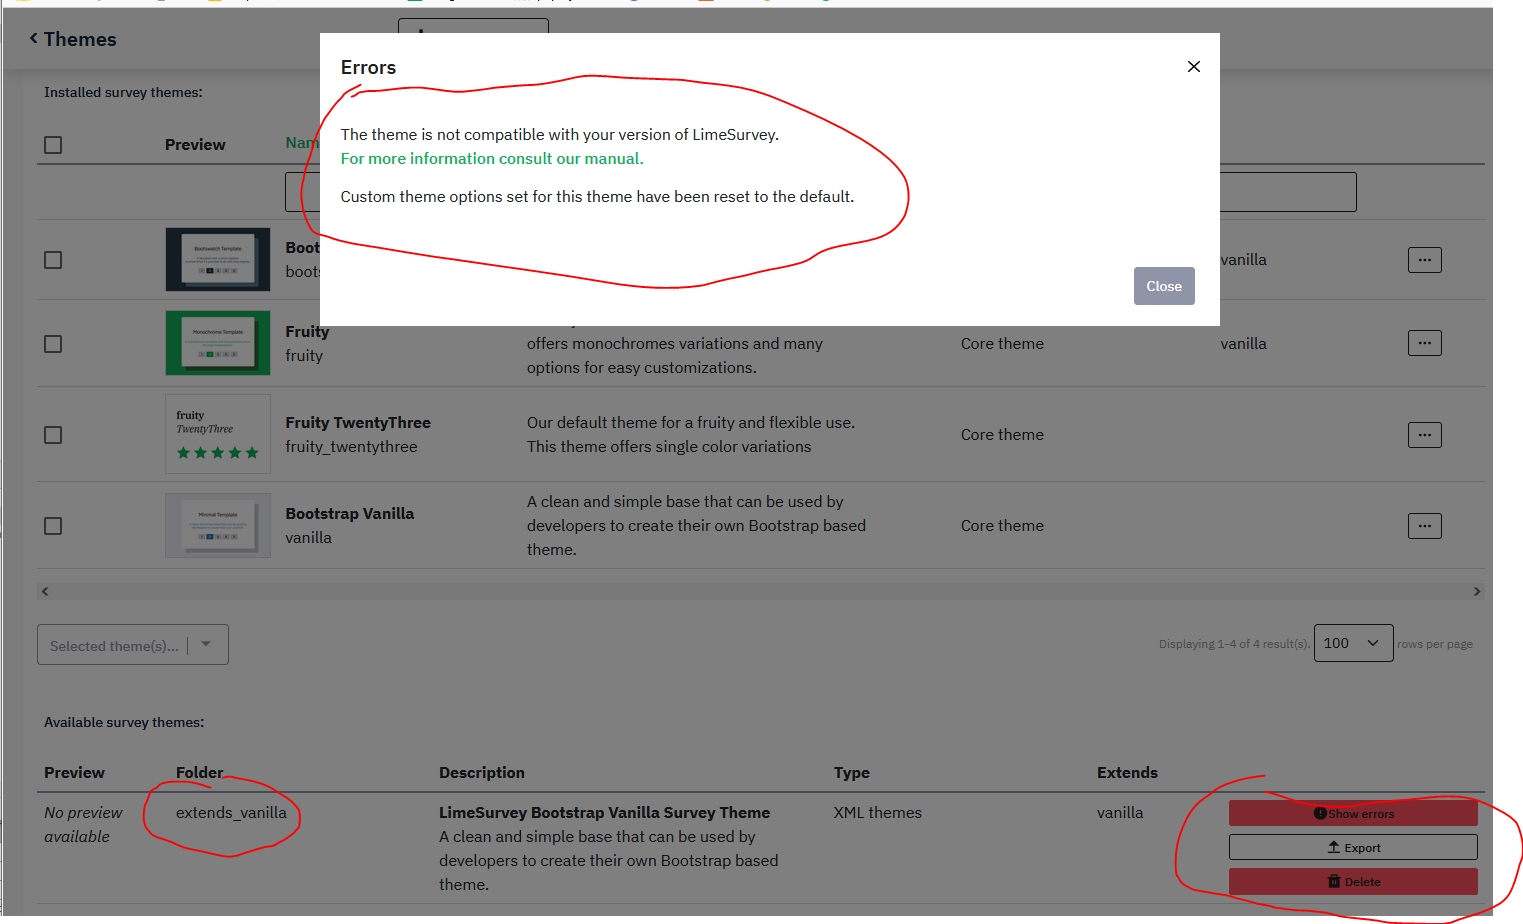The height and width of the screenshot is (924, 1523).
Task: Go back using the Themes back arrow
Action: point(34,39)
